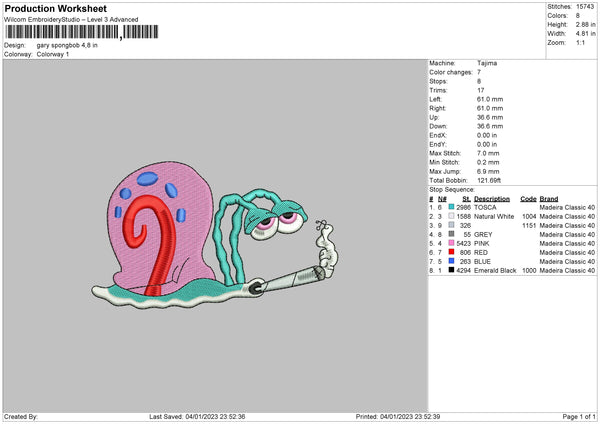
Task: Click the Colors value 8
Action: 578,16
